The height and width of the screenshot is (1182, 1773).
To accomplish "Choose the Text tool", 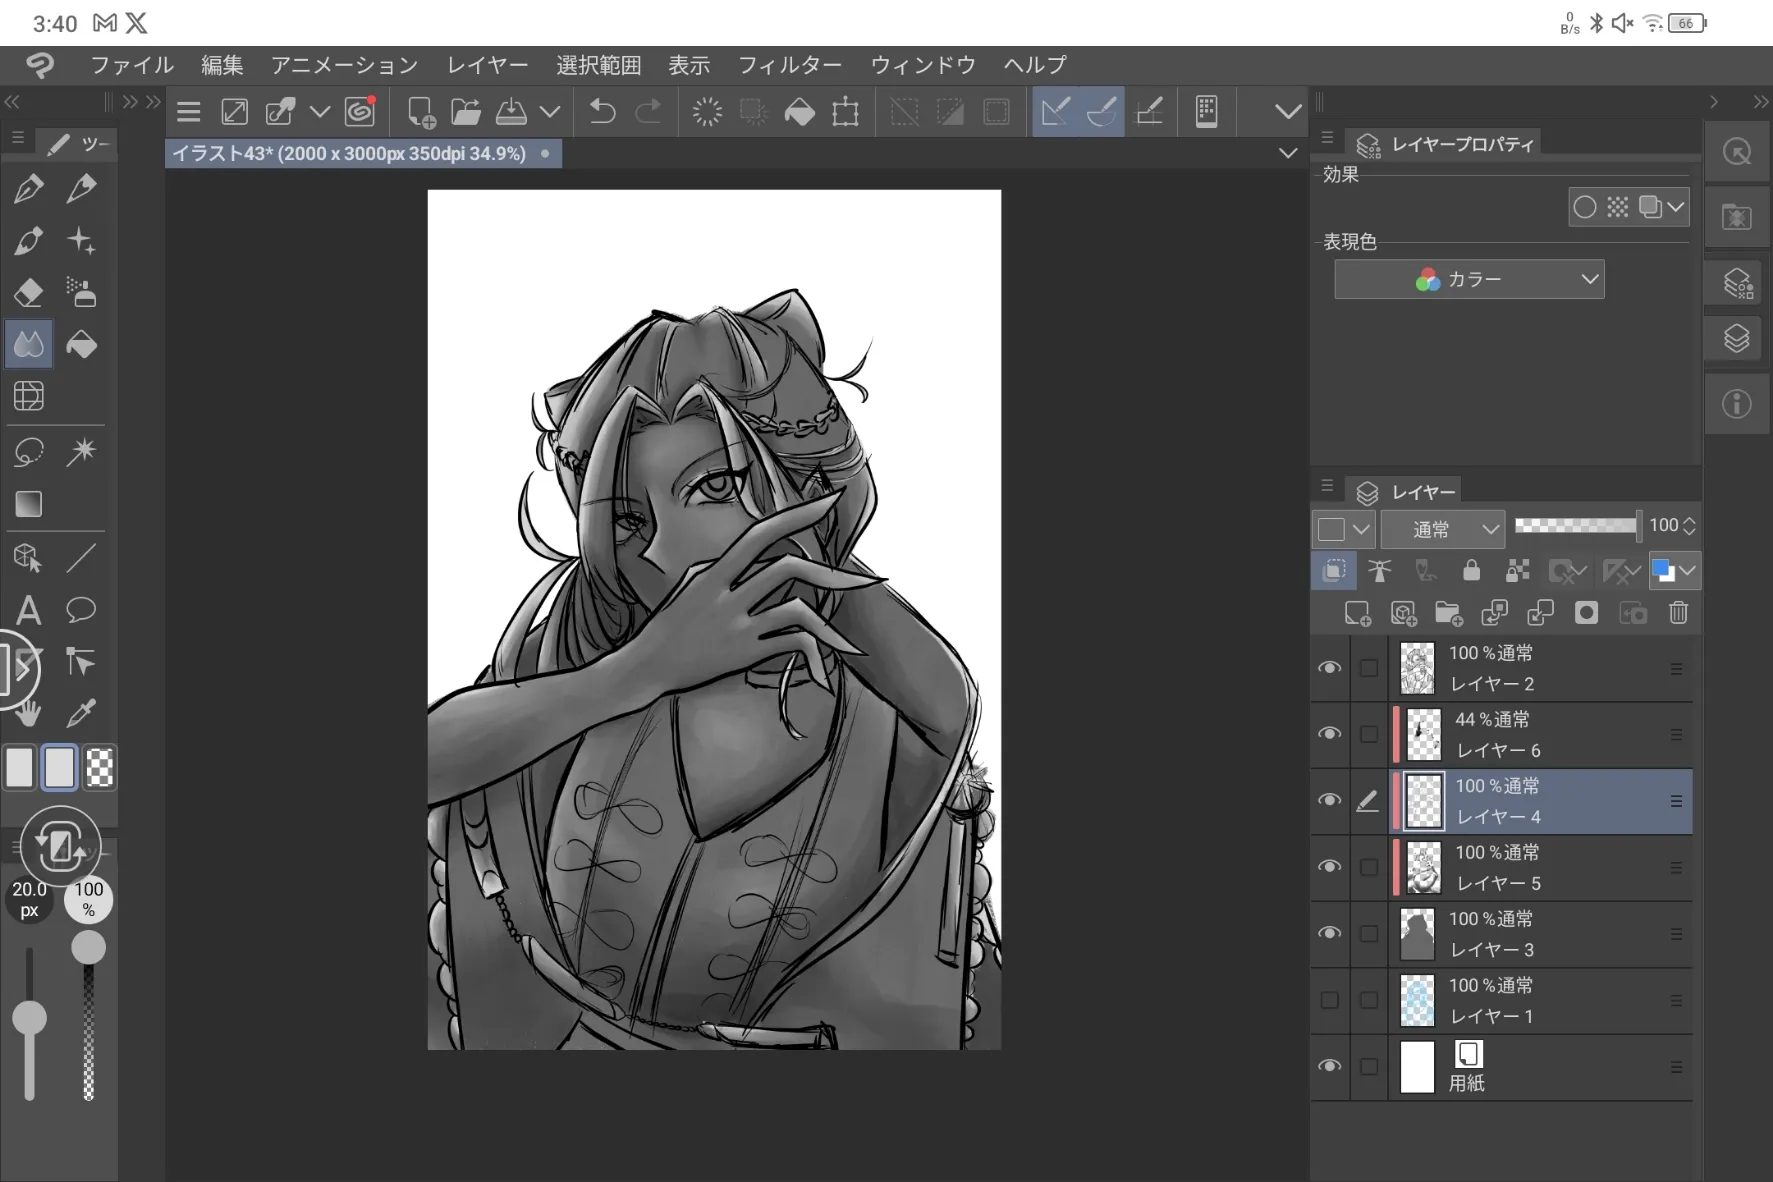I will point(28,609).
